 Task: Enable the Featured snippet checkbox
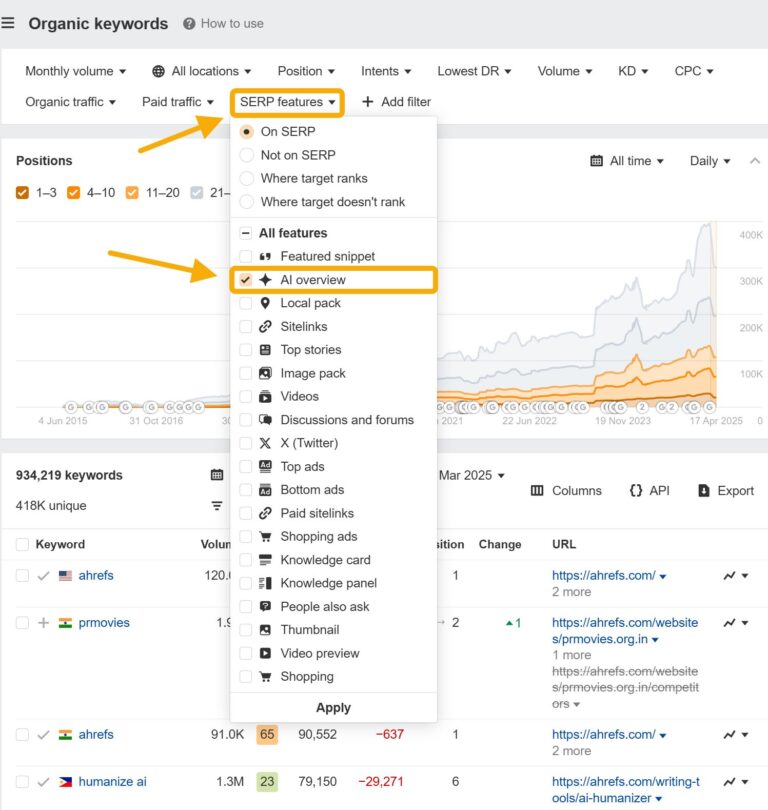coord(247,256)
